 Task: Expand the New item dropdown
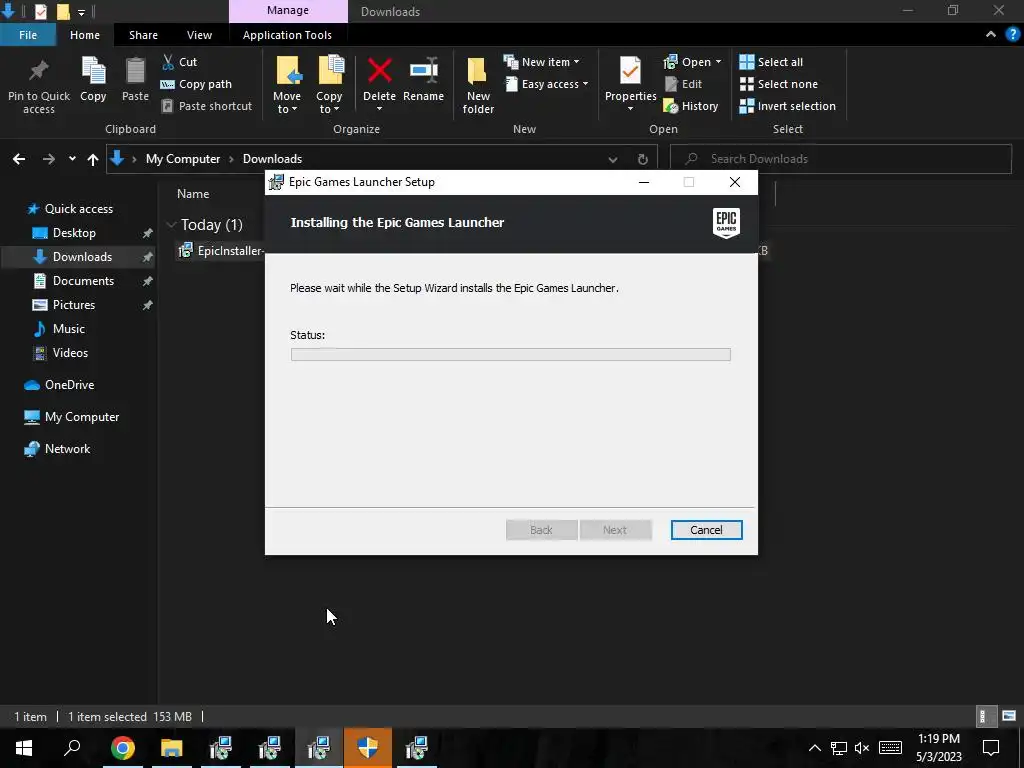(541, 62)
